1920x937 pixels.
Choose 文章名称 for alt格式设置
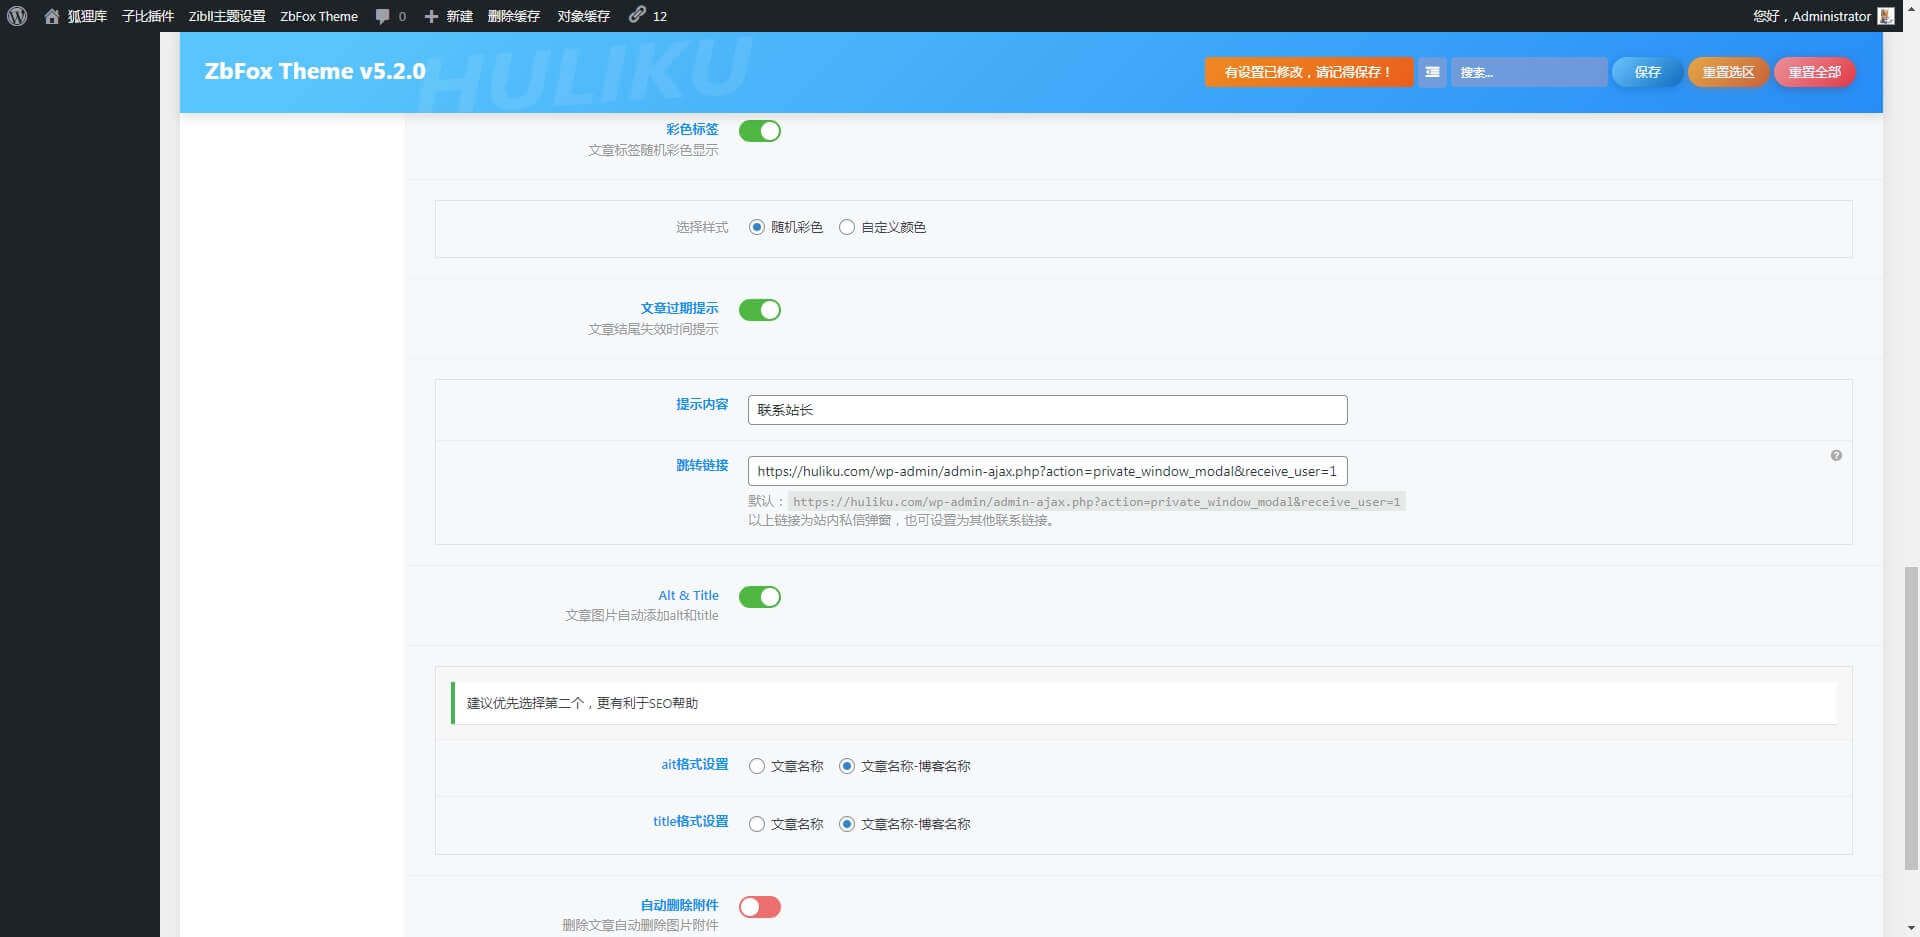pos(757,766)
